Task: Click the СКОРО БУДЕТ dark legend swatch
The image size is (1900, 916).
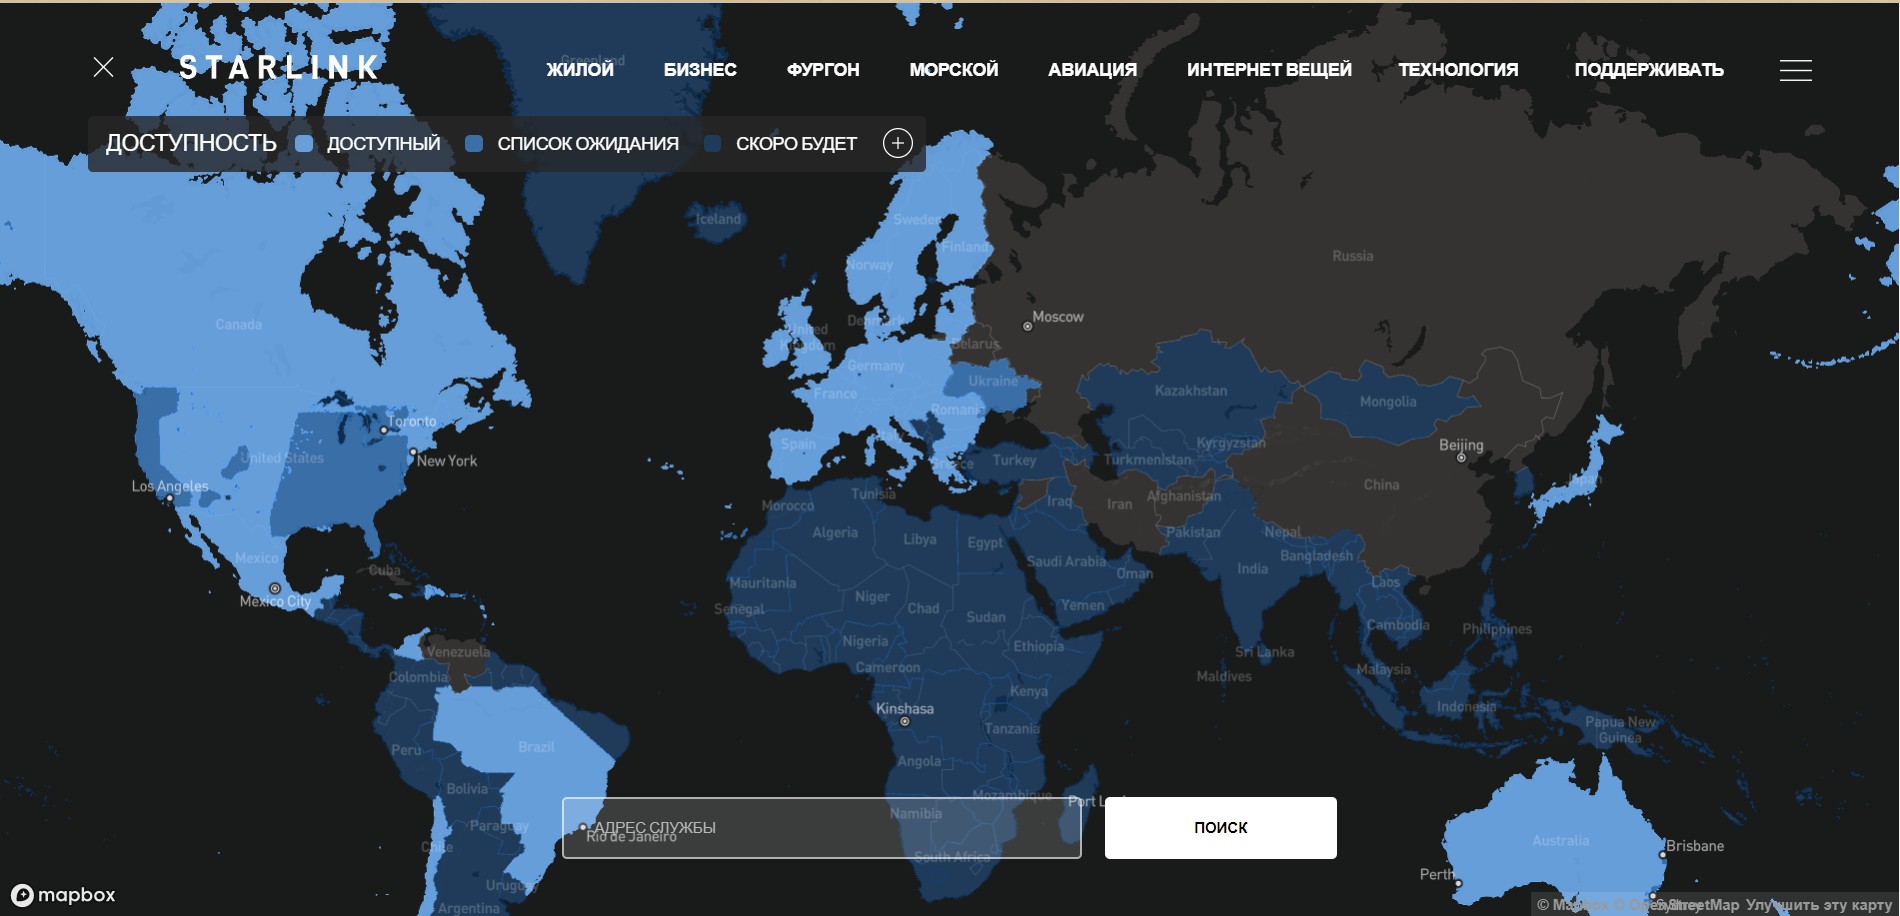Action: click(x=713, y=144)
